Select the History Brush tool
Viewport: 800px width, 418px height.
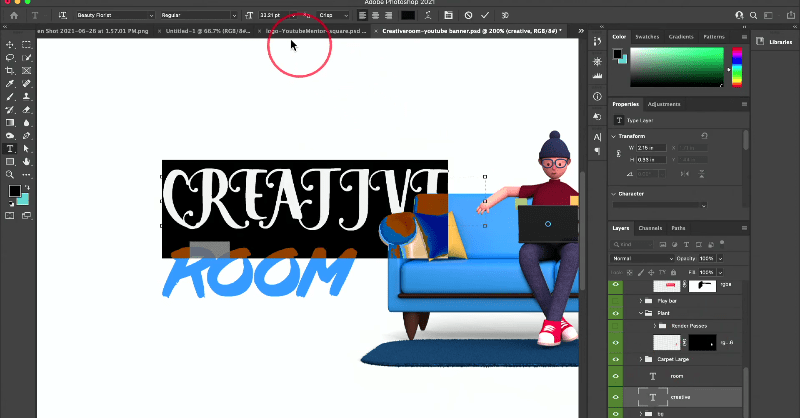coord(10,110)
